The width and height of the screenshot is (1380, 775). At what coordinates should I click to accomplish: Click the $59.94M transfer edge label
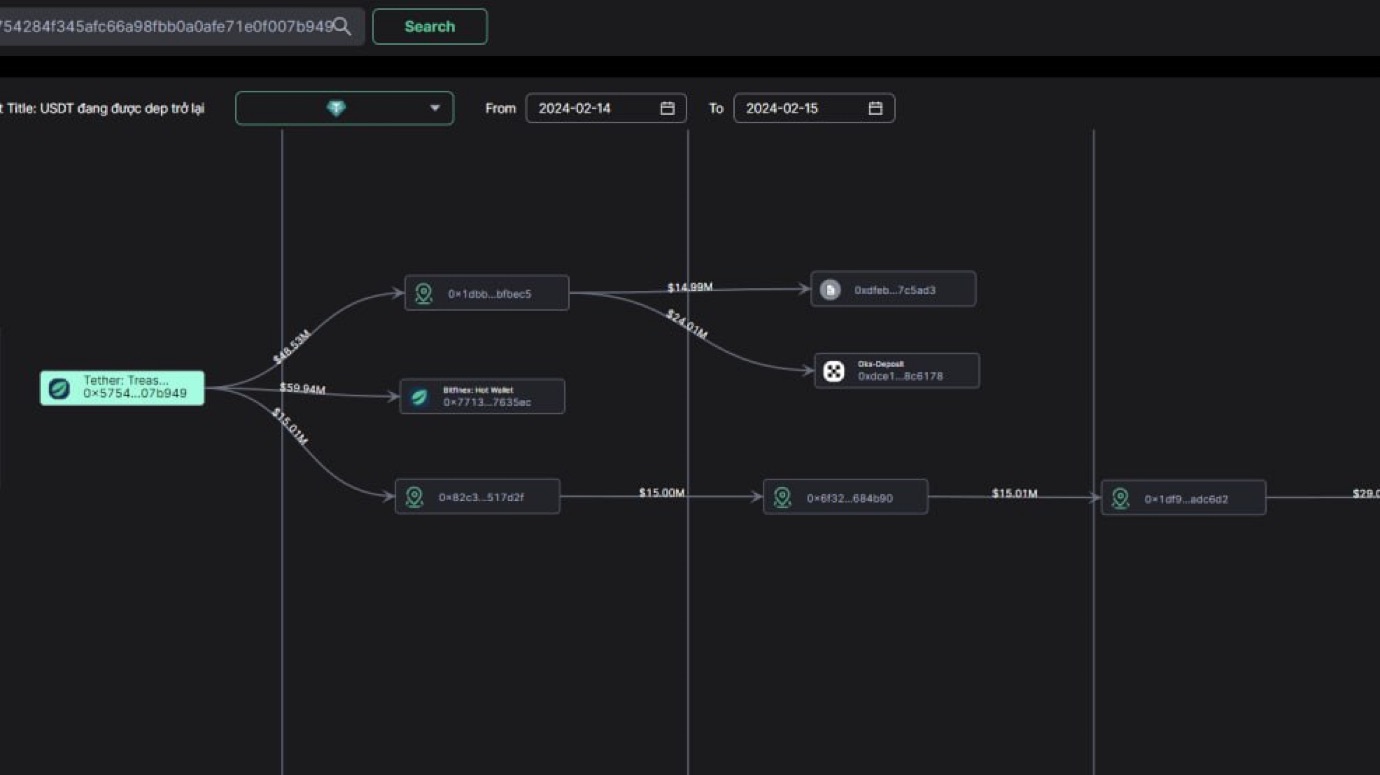click(302, 388)
